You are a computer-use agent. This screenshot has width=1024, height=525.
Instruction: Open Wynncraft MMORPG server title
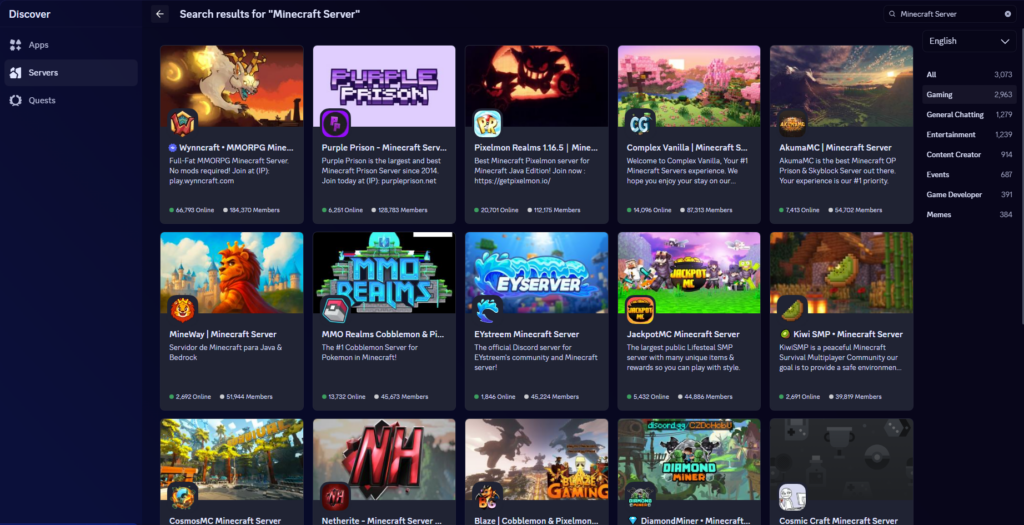click(x=236, y=148)
